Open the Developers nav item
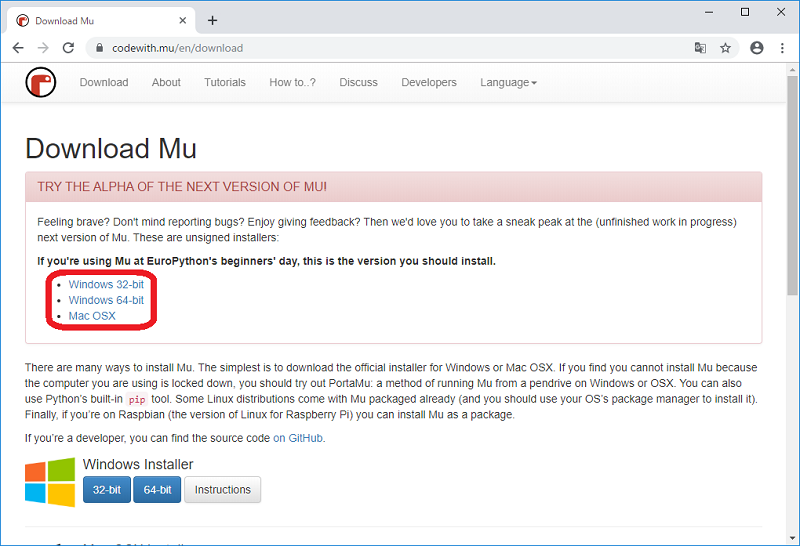800x546 pixels. pyautogui.click(x=429, y=82)
